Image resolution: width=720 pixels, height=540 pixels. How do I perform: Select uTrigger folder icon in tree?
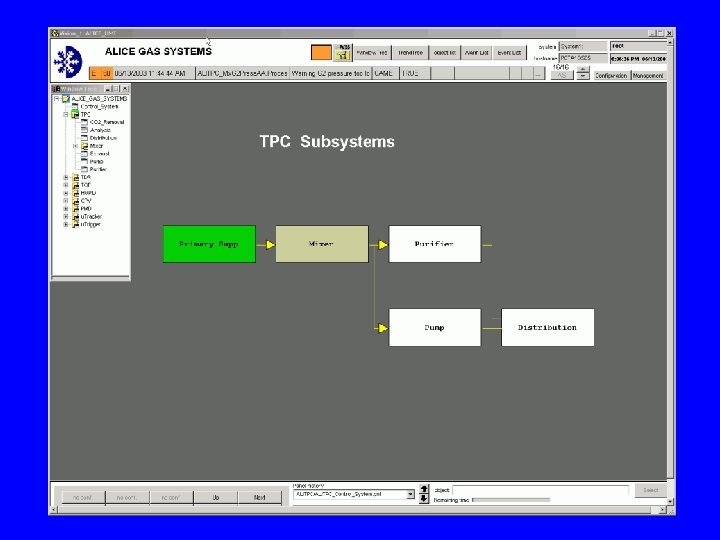75,225
